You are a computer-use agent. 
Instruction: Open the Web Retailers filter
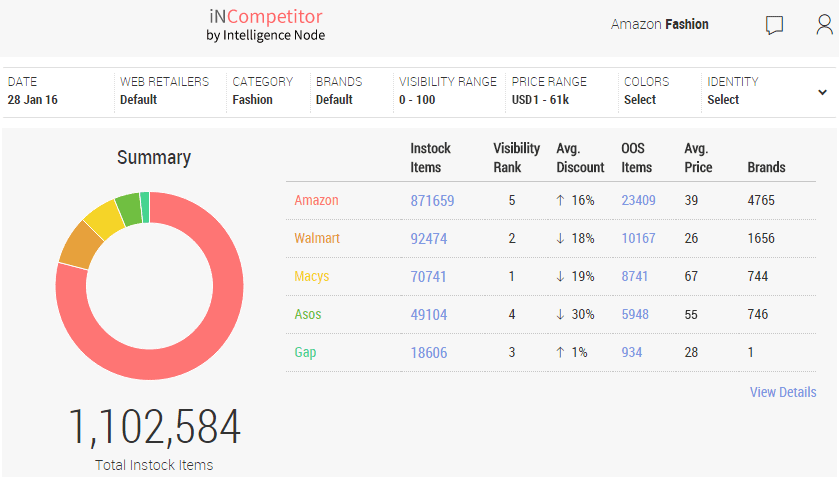pyautogui.click(x=165, y=90)
